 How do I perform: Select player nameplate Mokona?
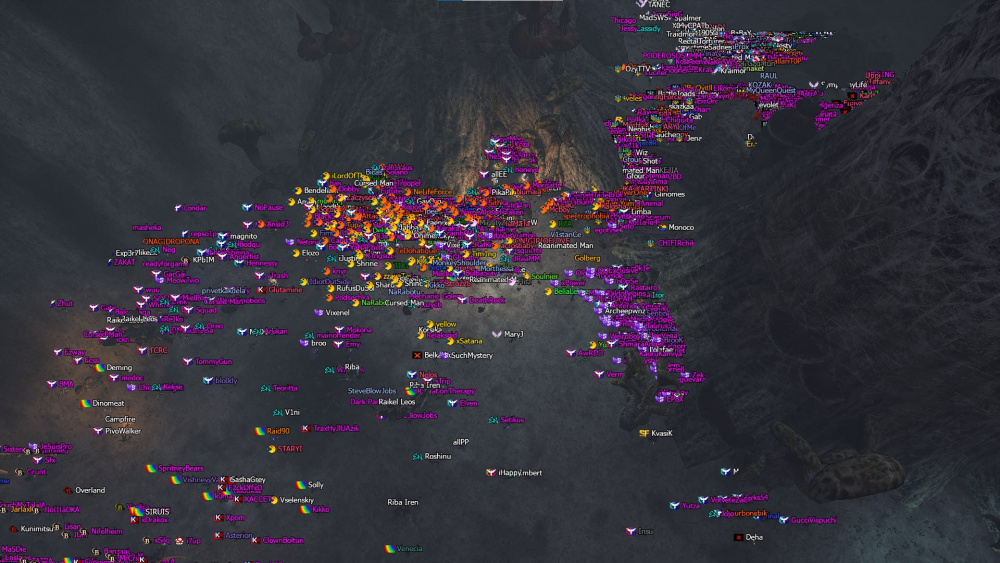coord(358,330)
